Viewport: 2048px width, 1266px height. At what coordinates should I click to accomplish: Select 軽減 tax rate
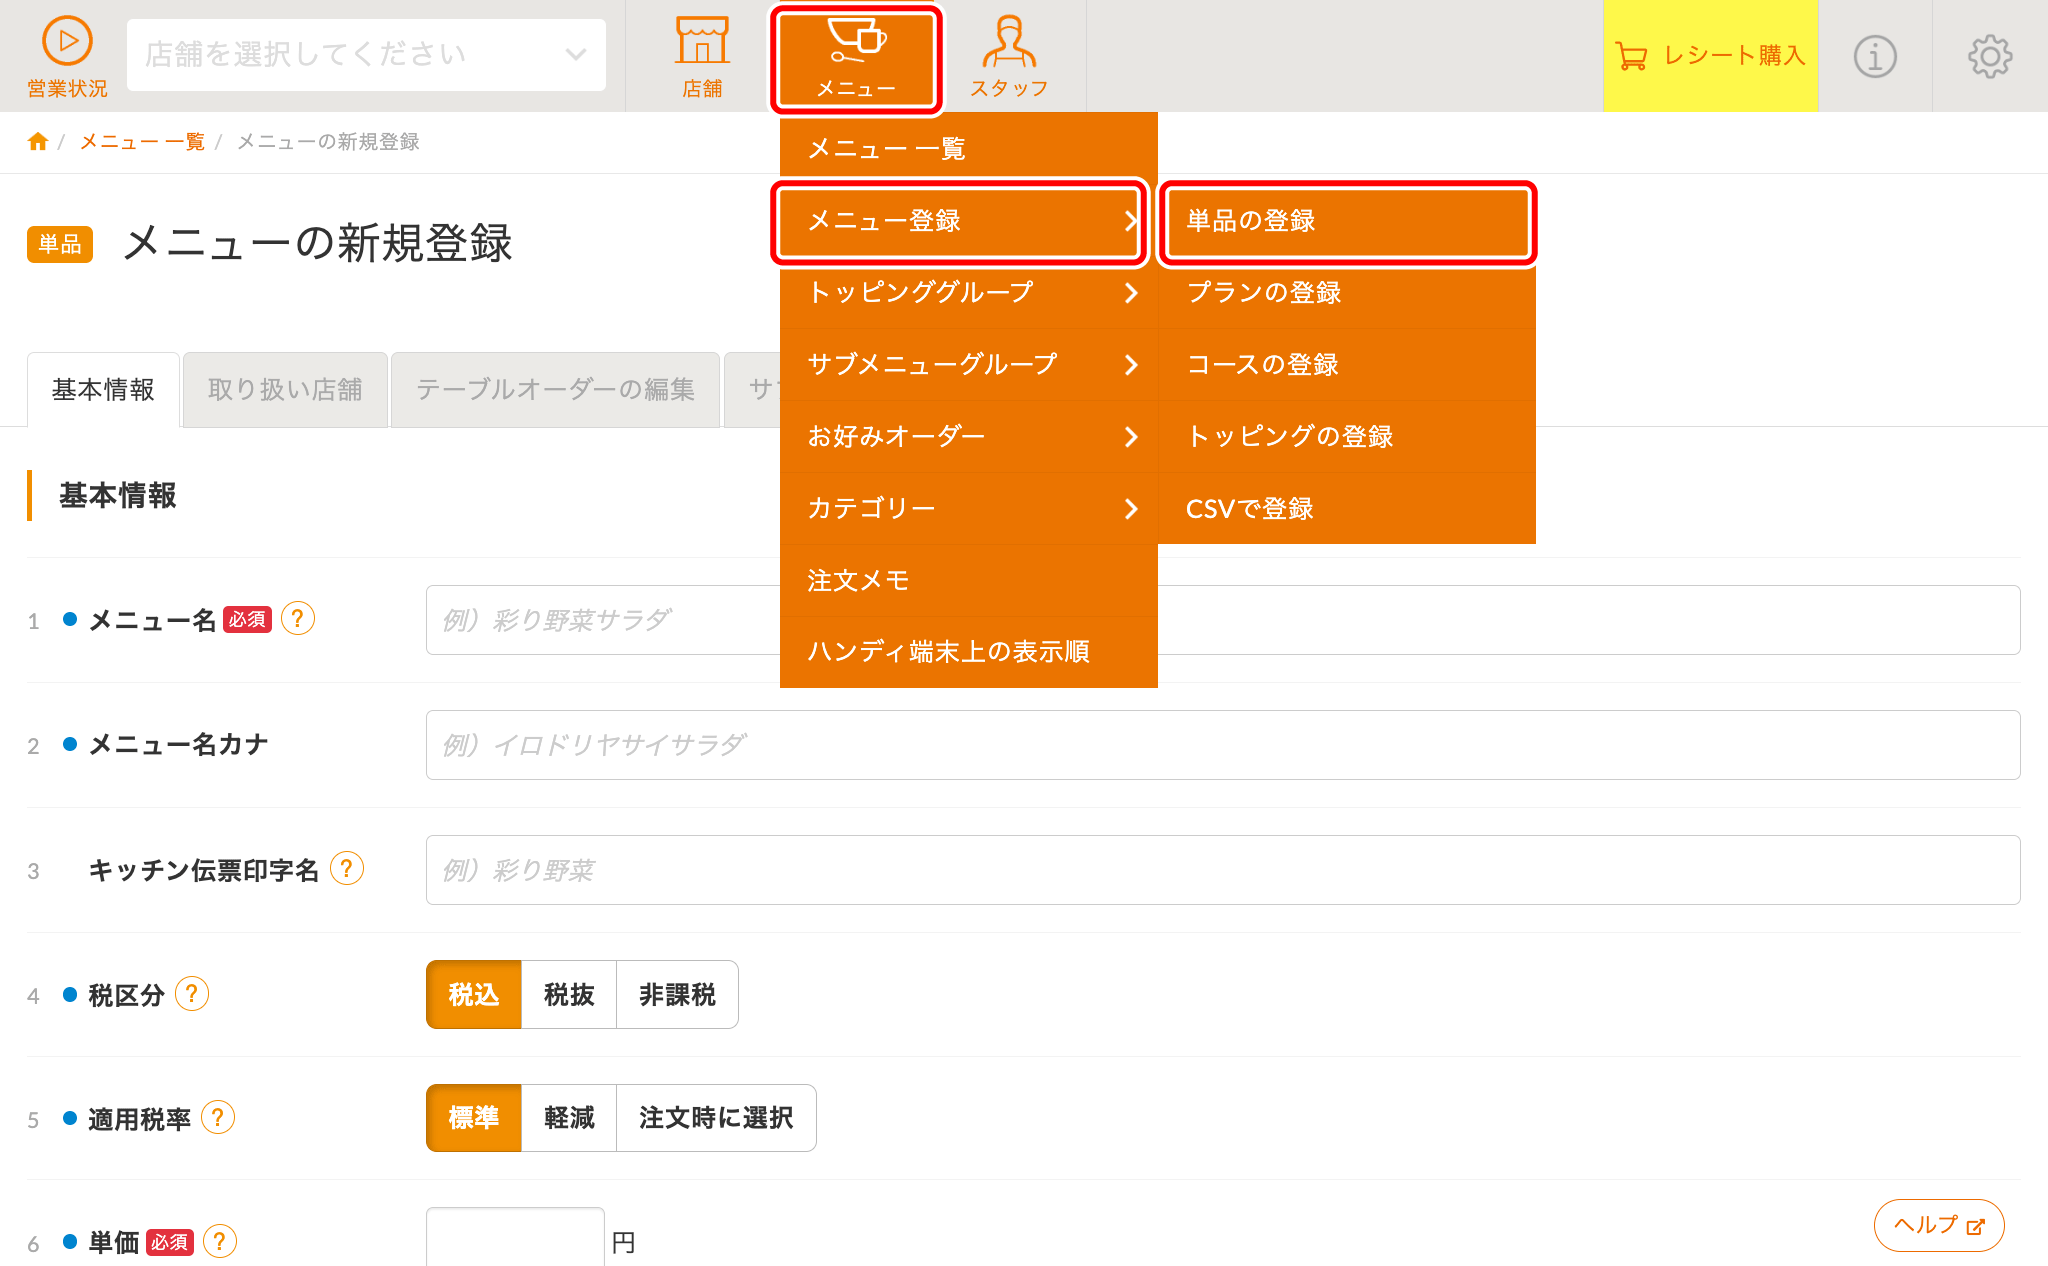[x=569, y=1118]
